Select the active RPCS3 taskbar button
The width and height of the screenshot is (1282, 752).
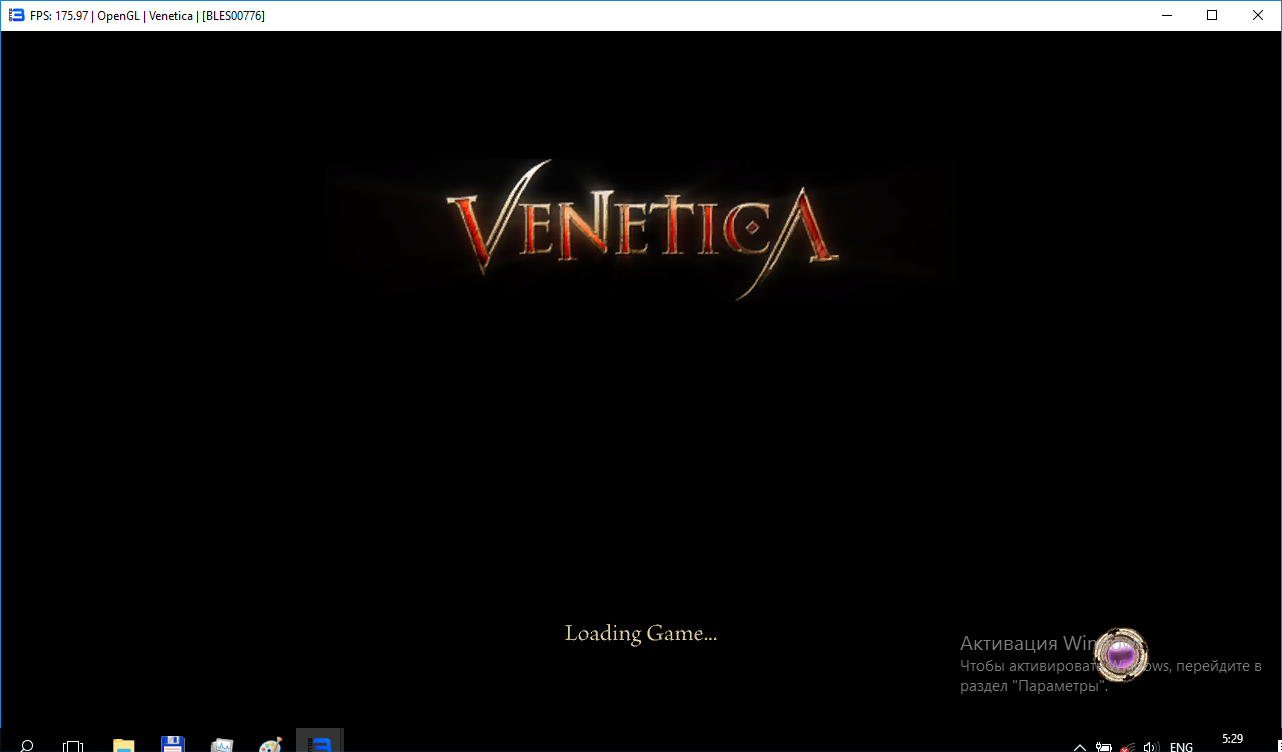tap(319, 743)
